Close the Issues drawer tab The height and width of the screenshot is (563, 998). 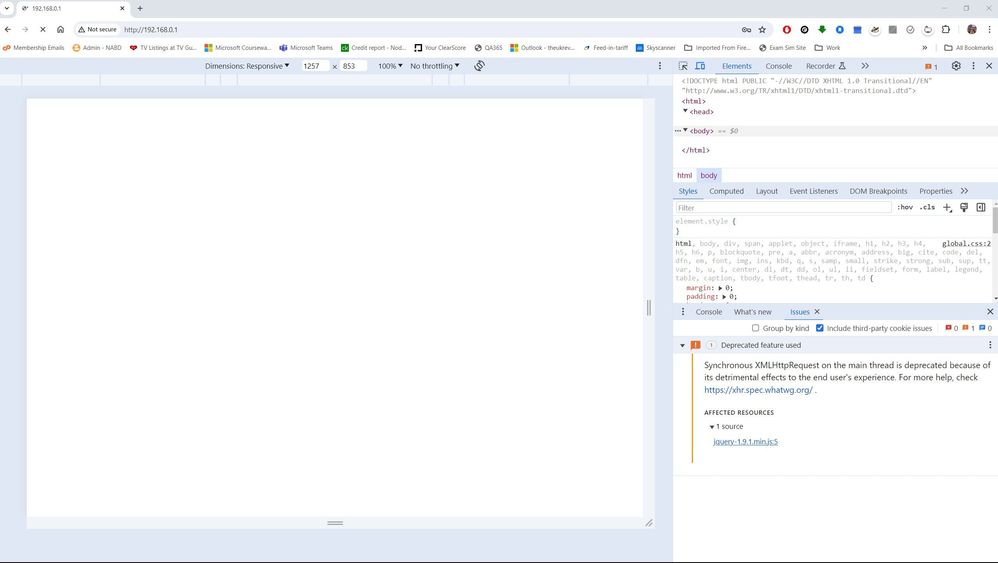(817, 312)
